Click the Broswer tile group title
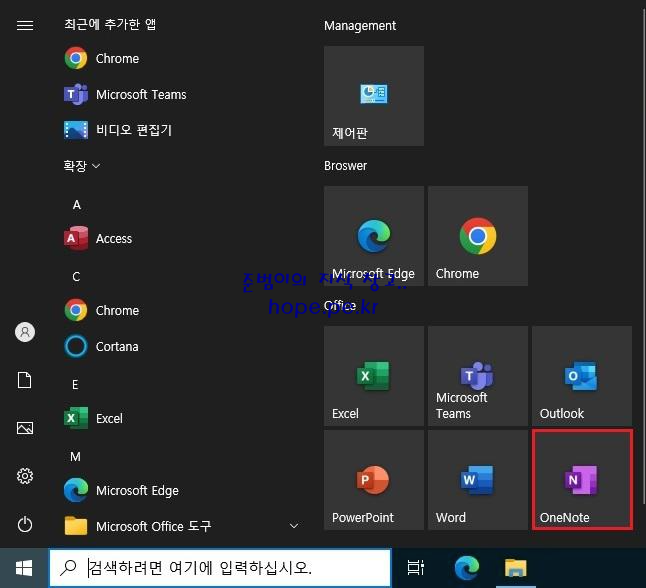This screenshot has width=646, height=588. click(345, 166)
